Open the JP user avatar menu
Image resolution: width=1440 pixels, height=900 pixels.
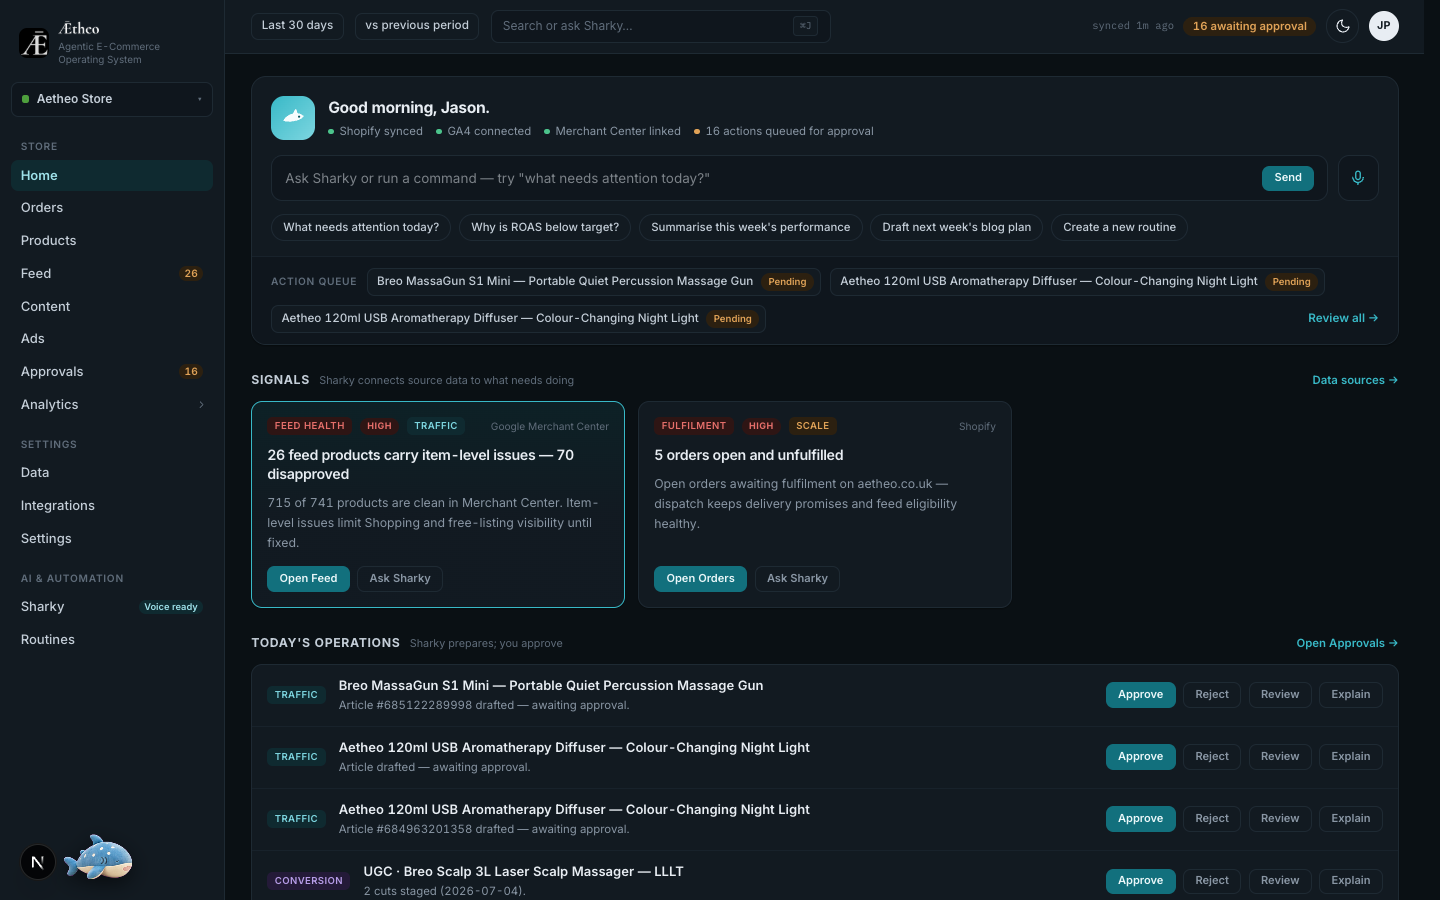tap(1384, 26)
